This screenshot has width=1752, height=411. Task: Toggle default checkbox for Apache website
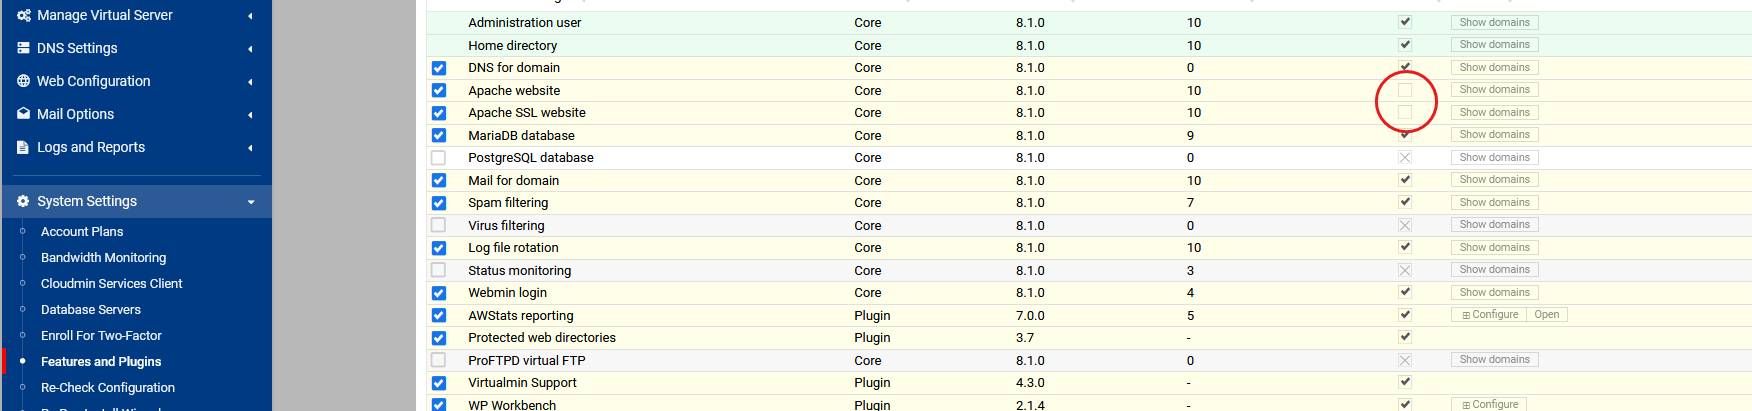[x=1405, y=90]
